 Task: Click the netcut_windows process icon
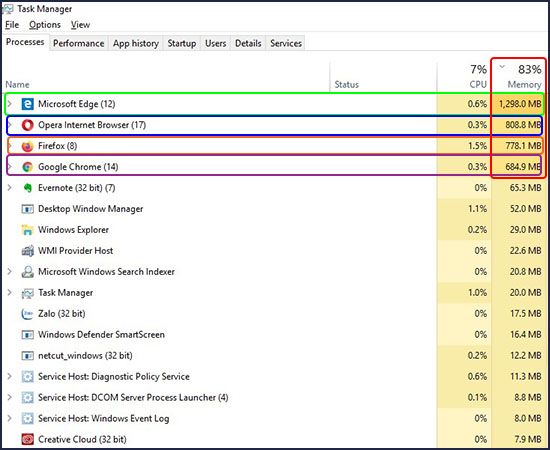coord(27,356)
